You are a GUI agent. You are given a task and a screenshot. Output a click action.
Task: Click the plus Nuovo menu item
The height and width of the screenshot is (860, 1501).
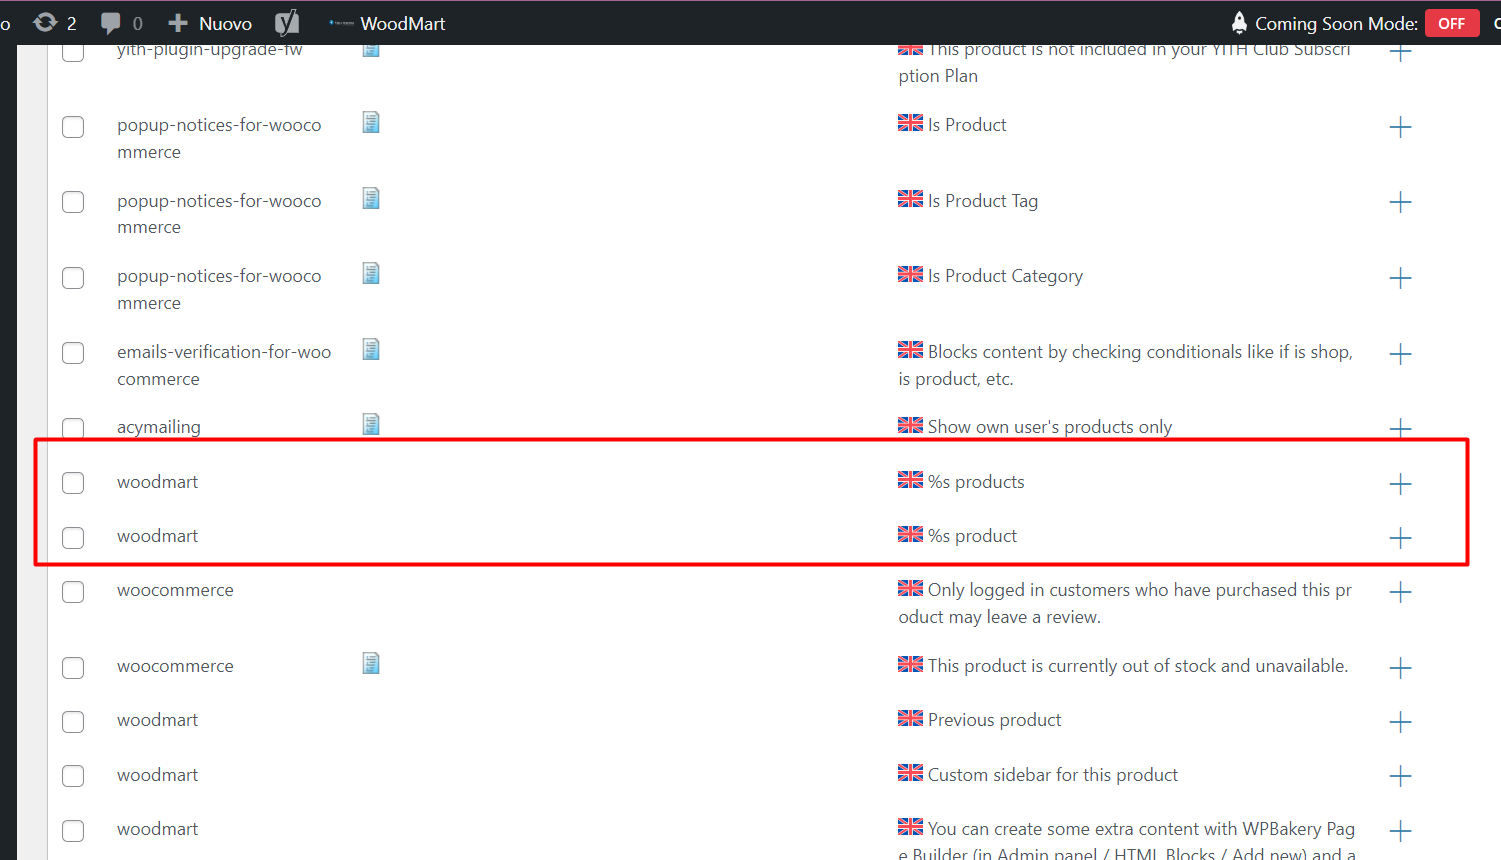pos(210,22)
